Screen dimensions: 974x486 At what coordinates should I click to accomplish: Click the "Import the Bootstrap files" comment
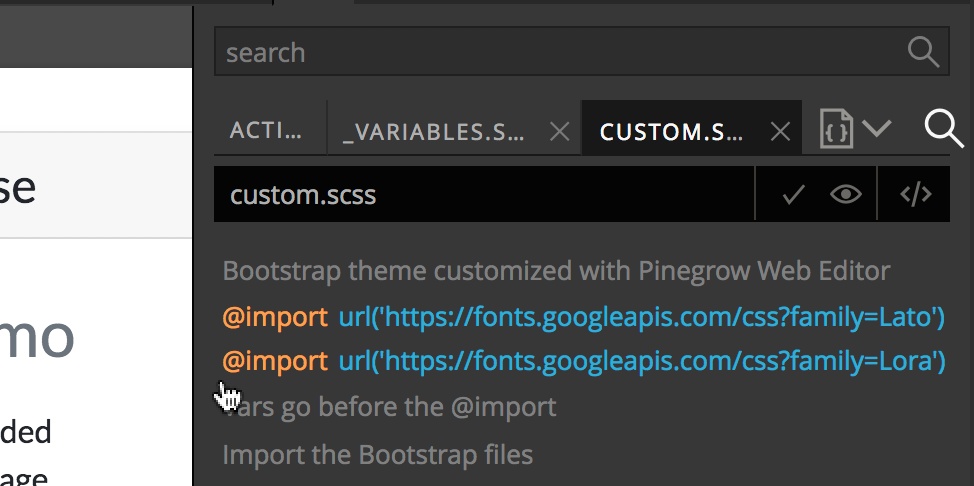pyautogui.click(x=378, y=455)
